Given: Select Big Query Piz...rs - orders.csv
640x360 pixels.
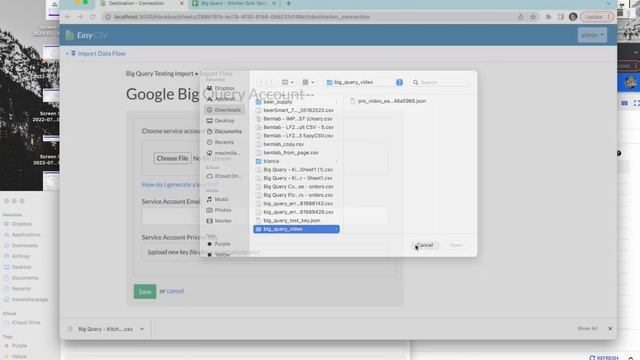Looking at the screenshot, I should (296, 195).
